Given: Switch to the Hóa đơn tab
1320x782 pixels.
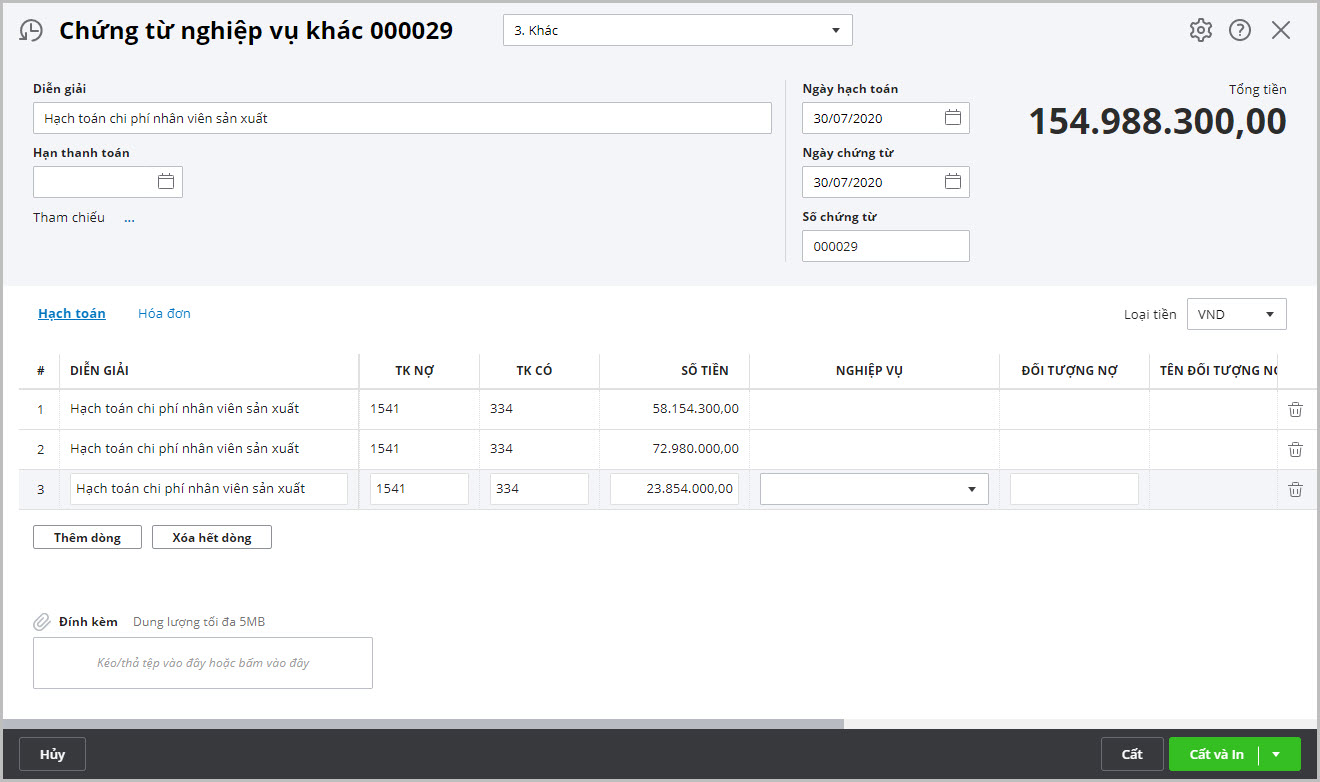Looking at the screenshot, I should click(164, 313).
